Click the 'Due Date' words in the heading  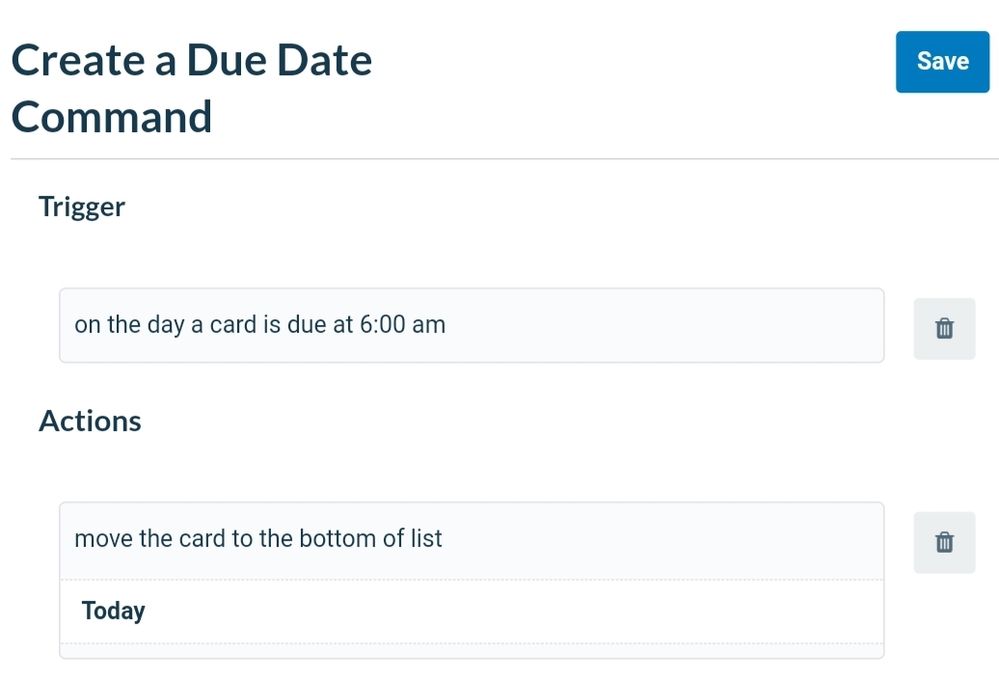[x=279, y=61]
